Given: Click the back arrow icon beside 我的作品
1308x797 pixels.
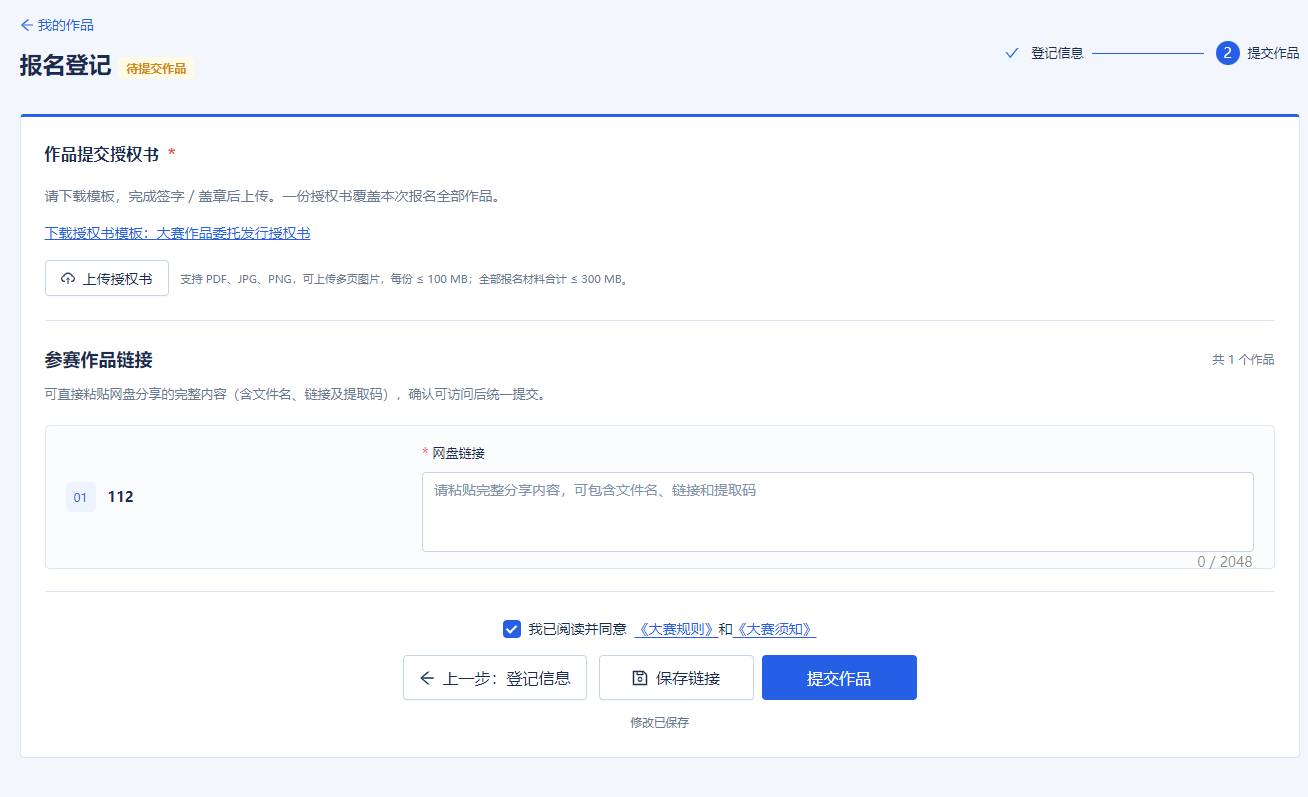Looking at the screenshot, I should 26,25.
